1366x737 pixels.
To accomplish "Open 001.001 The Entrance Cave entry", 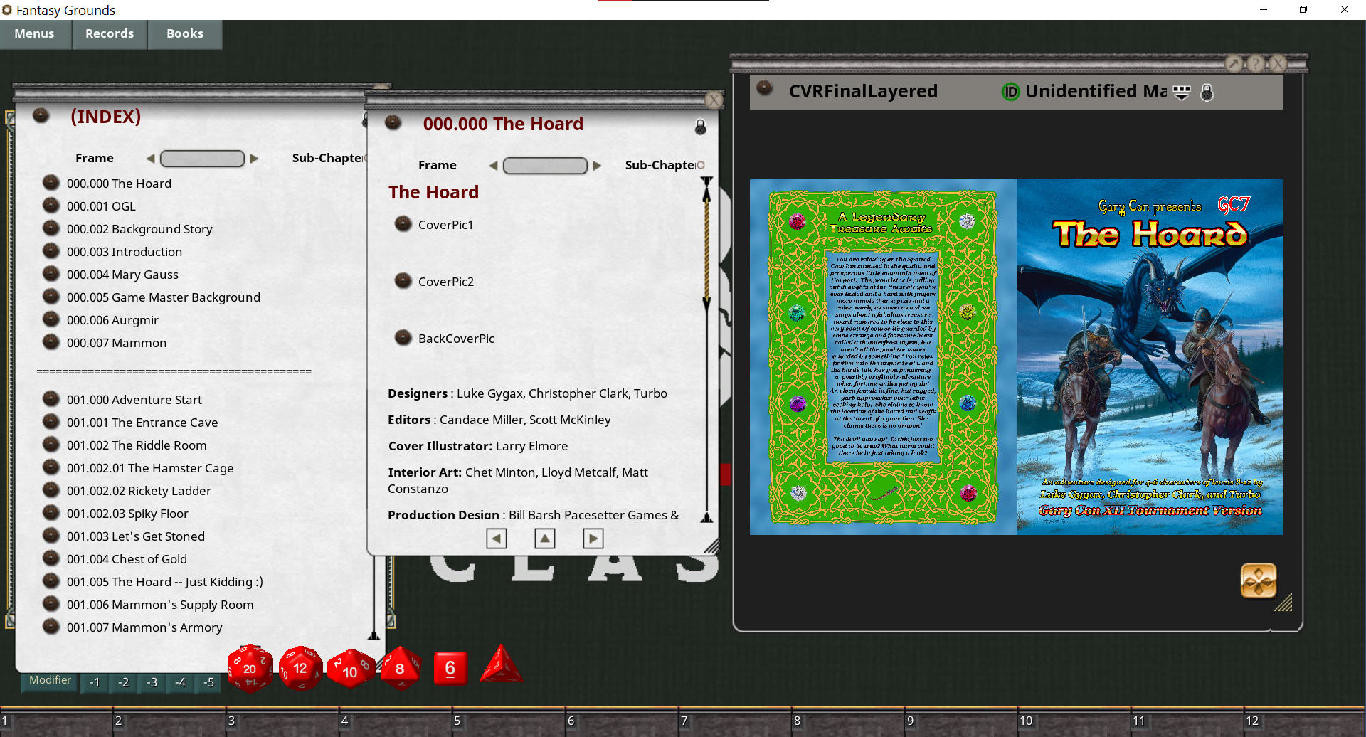I will pos(142,422).
